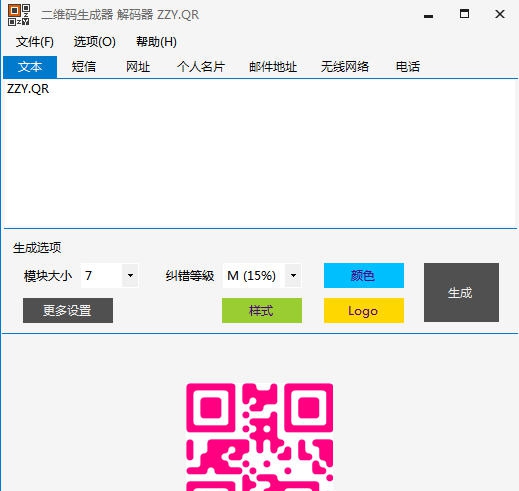Click the ZZY.QR app icon in title bar
The image size is (519, 491).
19,15
